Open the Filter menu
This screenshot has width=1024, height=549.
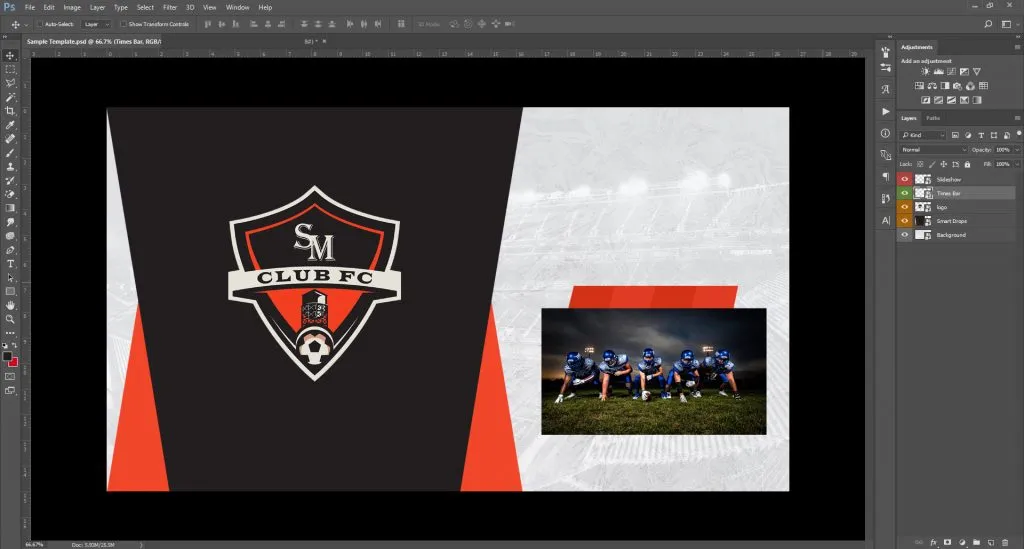170,7
